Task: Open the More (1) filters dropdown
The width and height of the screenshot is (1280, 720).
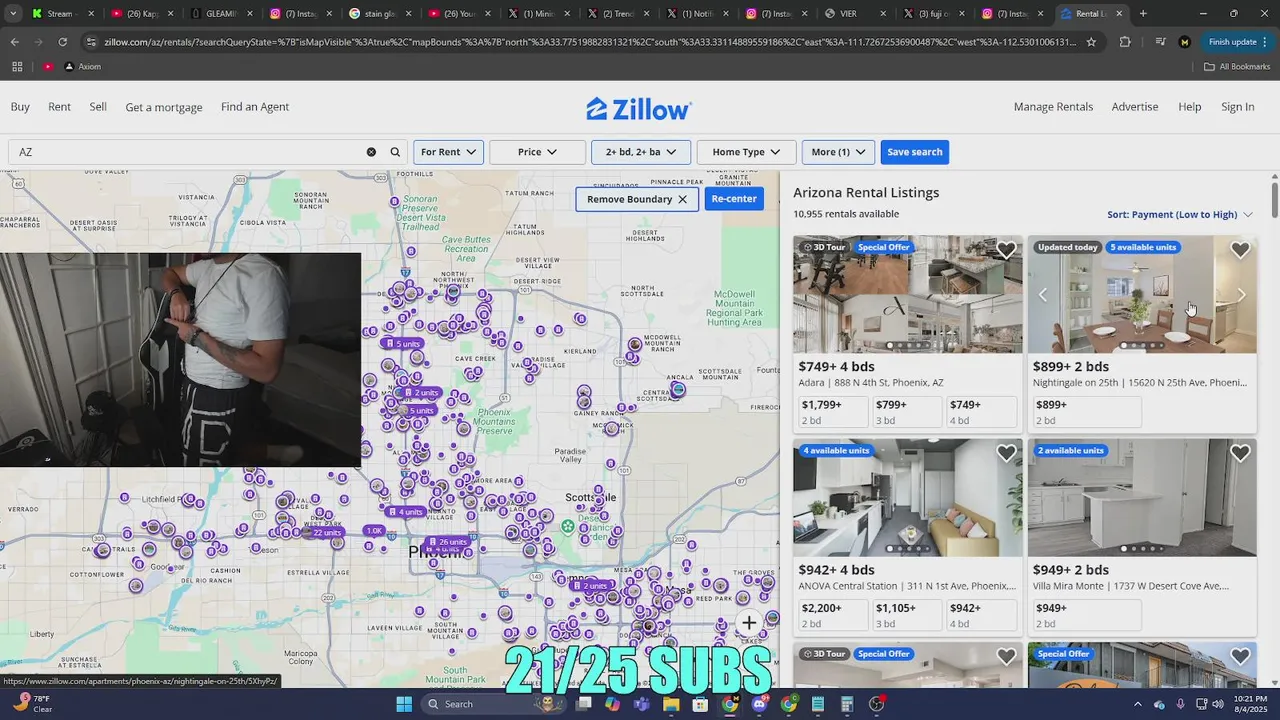Action: pos(839,152)
